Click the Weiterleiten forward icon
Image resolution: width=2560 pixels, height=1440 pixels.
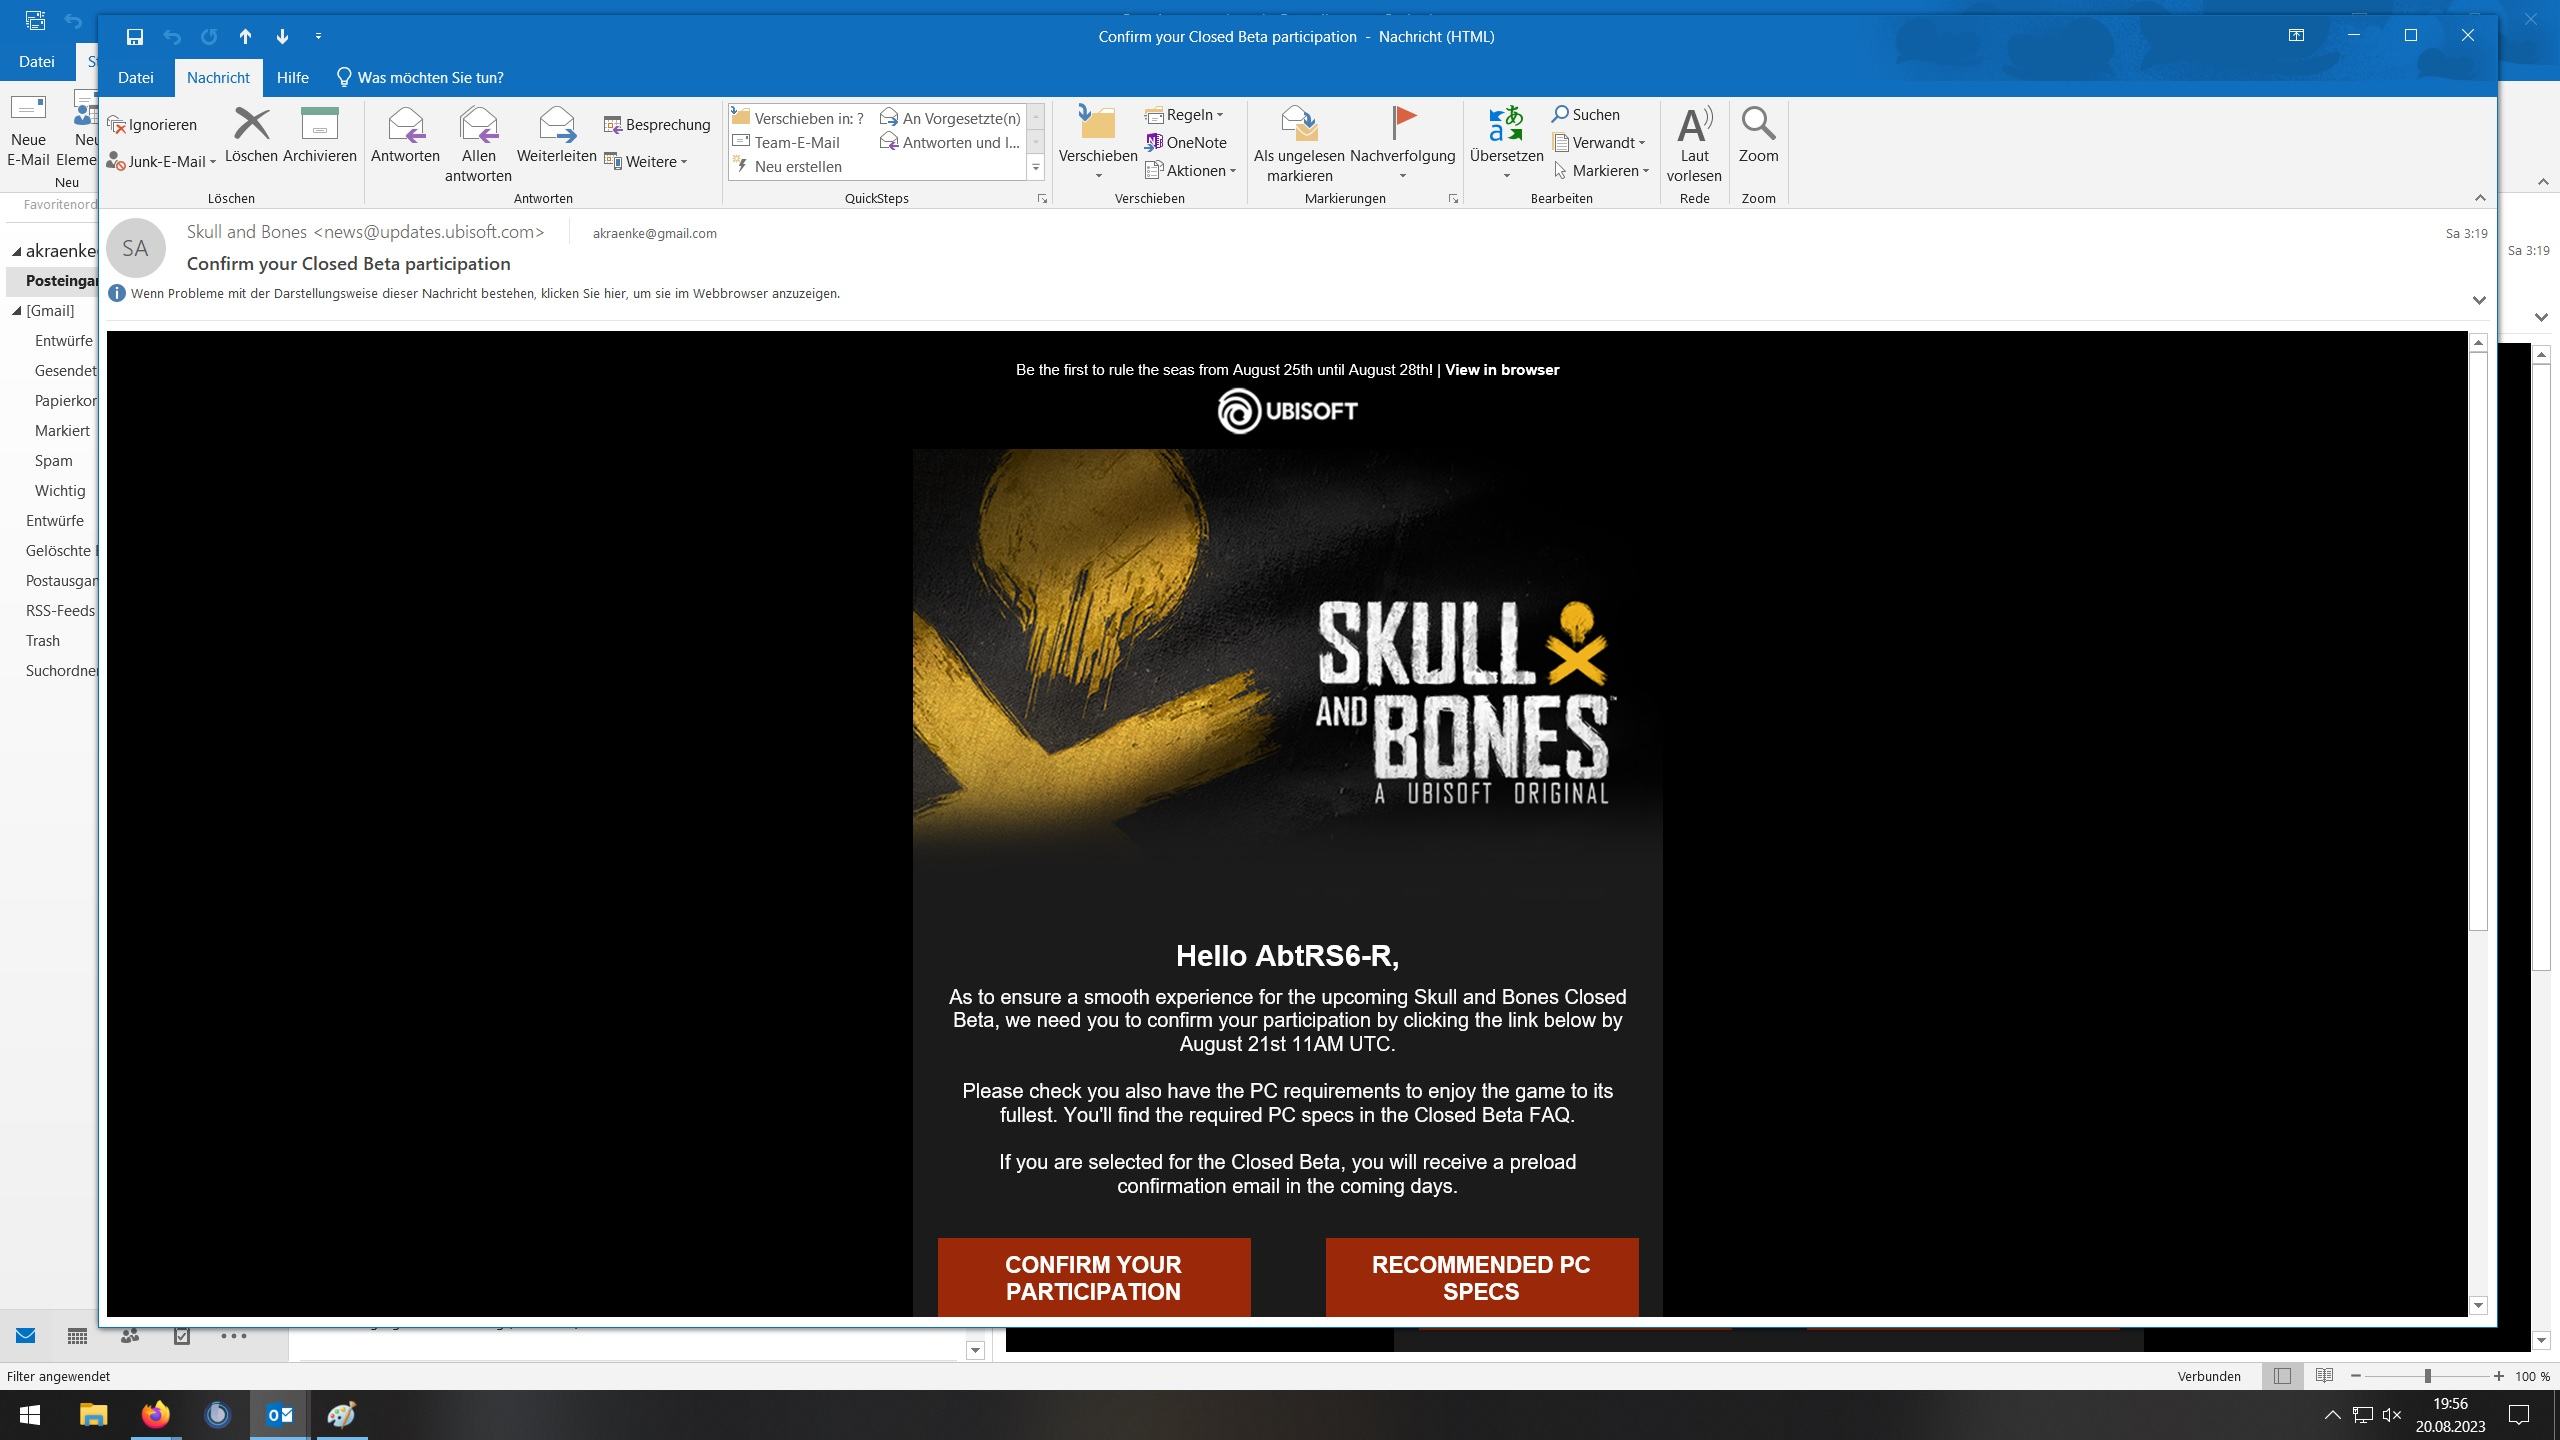556,128
